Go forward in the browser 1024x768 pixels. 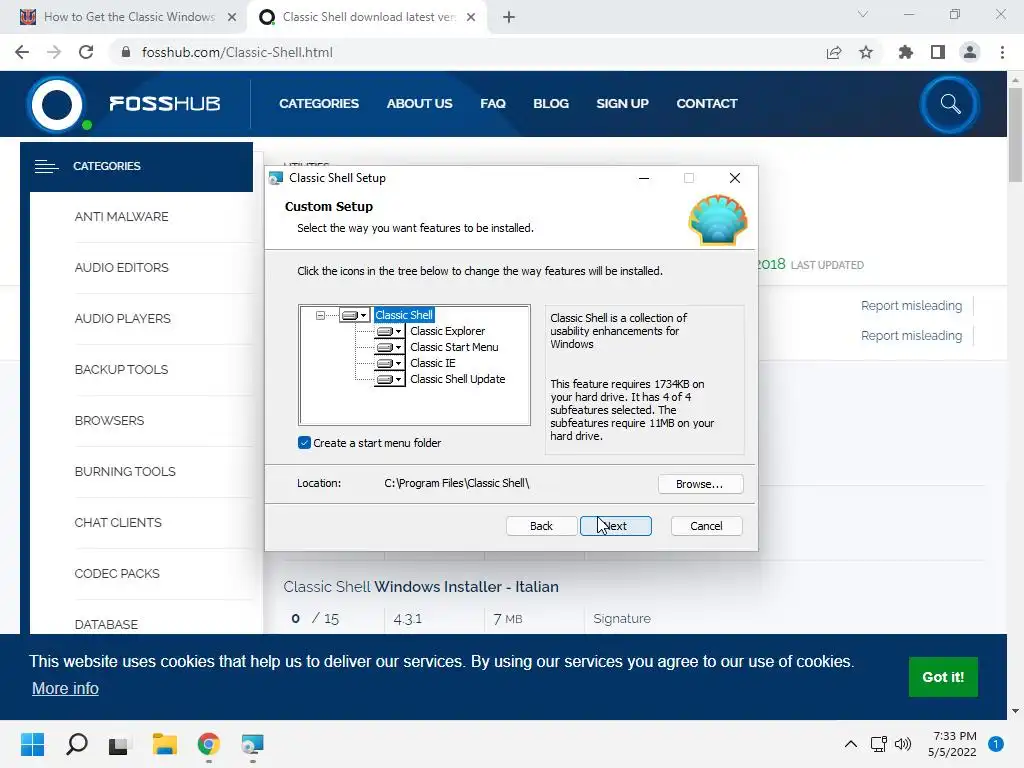coord(54,52)
